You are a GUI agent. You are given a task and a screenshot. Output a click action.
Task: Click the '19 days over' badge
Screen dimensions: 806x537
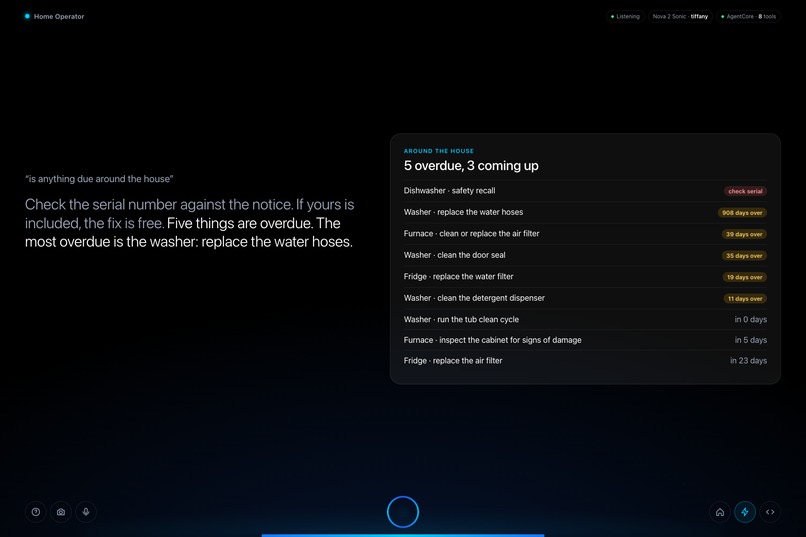pyautogui.click(x=745, y=277)
